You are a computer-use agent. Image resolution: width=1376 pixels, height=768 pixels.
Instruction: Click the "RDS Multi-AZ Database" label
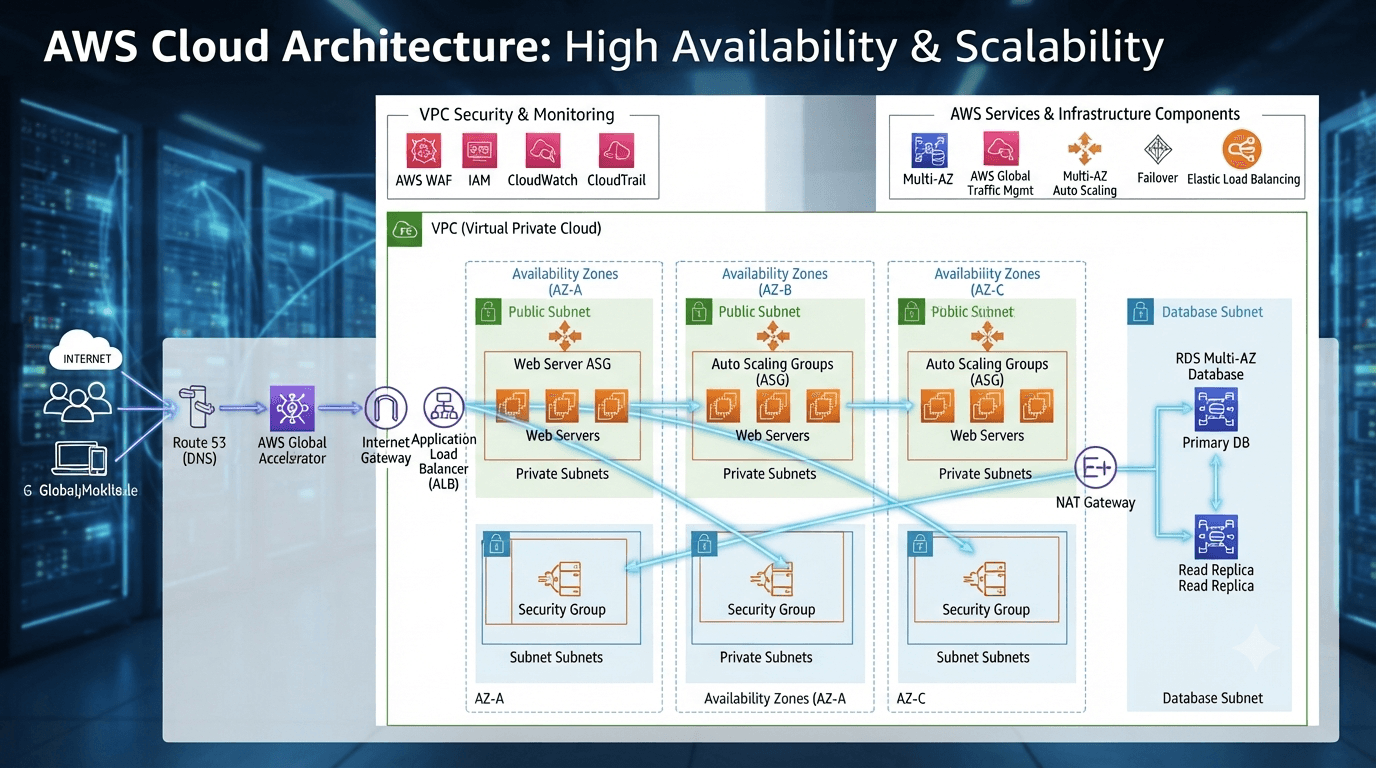pos(1216,366)
